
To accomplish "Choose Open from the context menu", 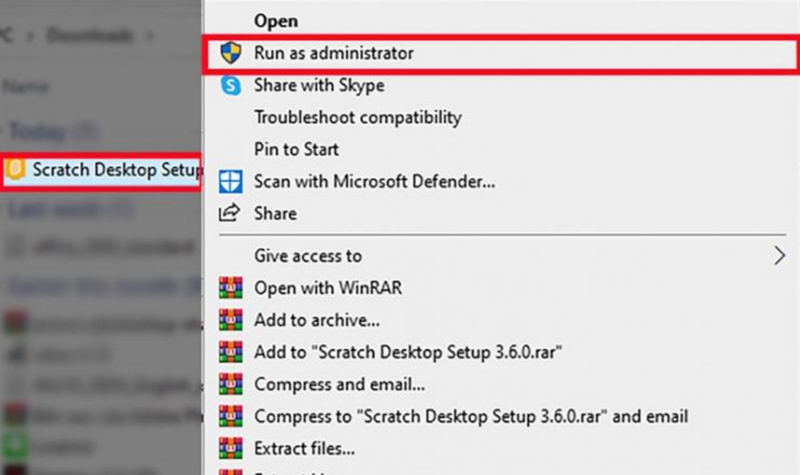I will 276,20.
